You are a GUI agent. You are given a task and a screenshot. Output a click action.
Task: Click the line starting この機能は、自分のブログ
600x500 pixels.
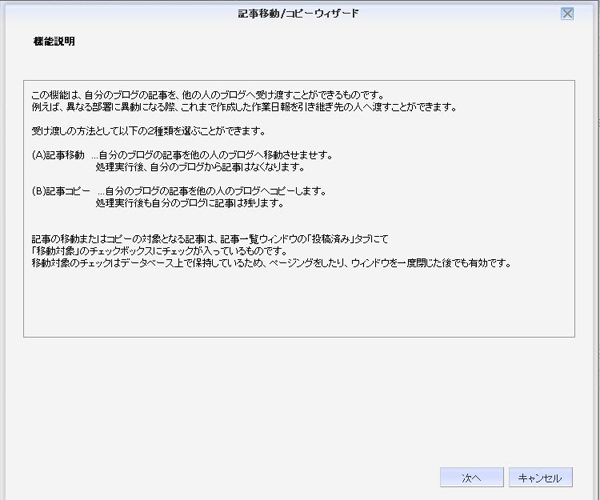[x=208, y=94]
